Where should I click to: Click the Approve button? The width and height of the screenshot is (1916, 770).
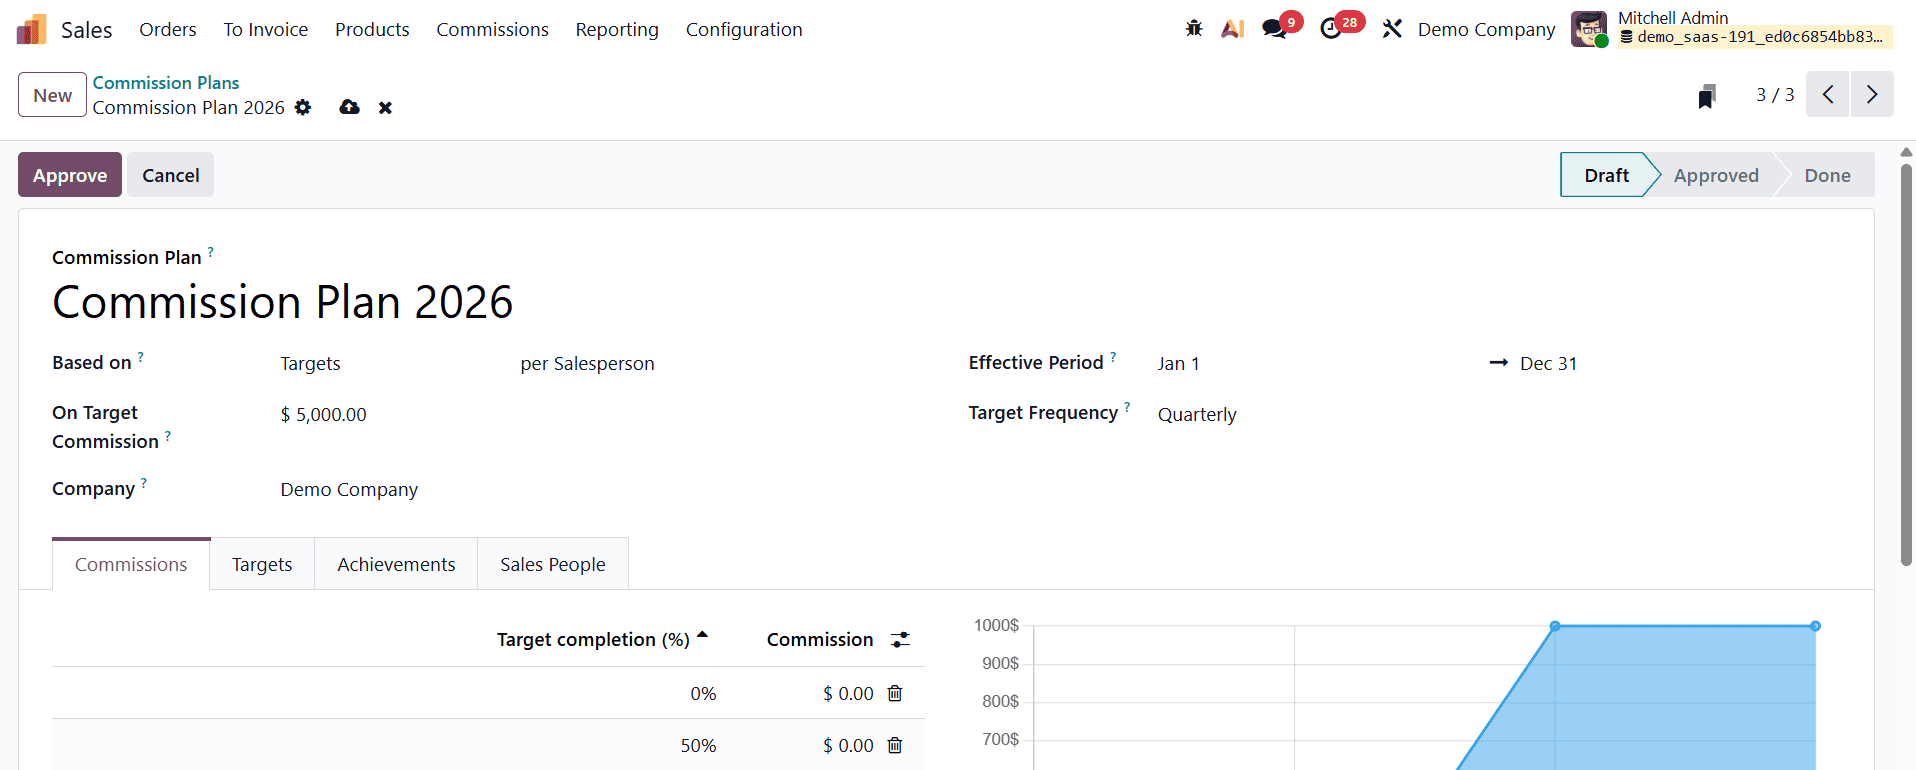[x=70, y=175]
